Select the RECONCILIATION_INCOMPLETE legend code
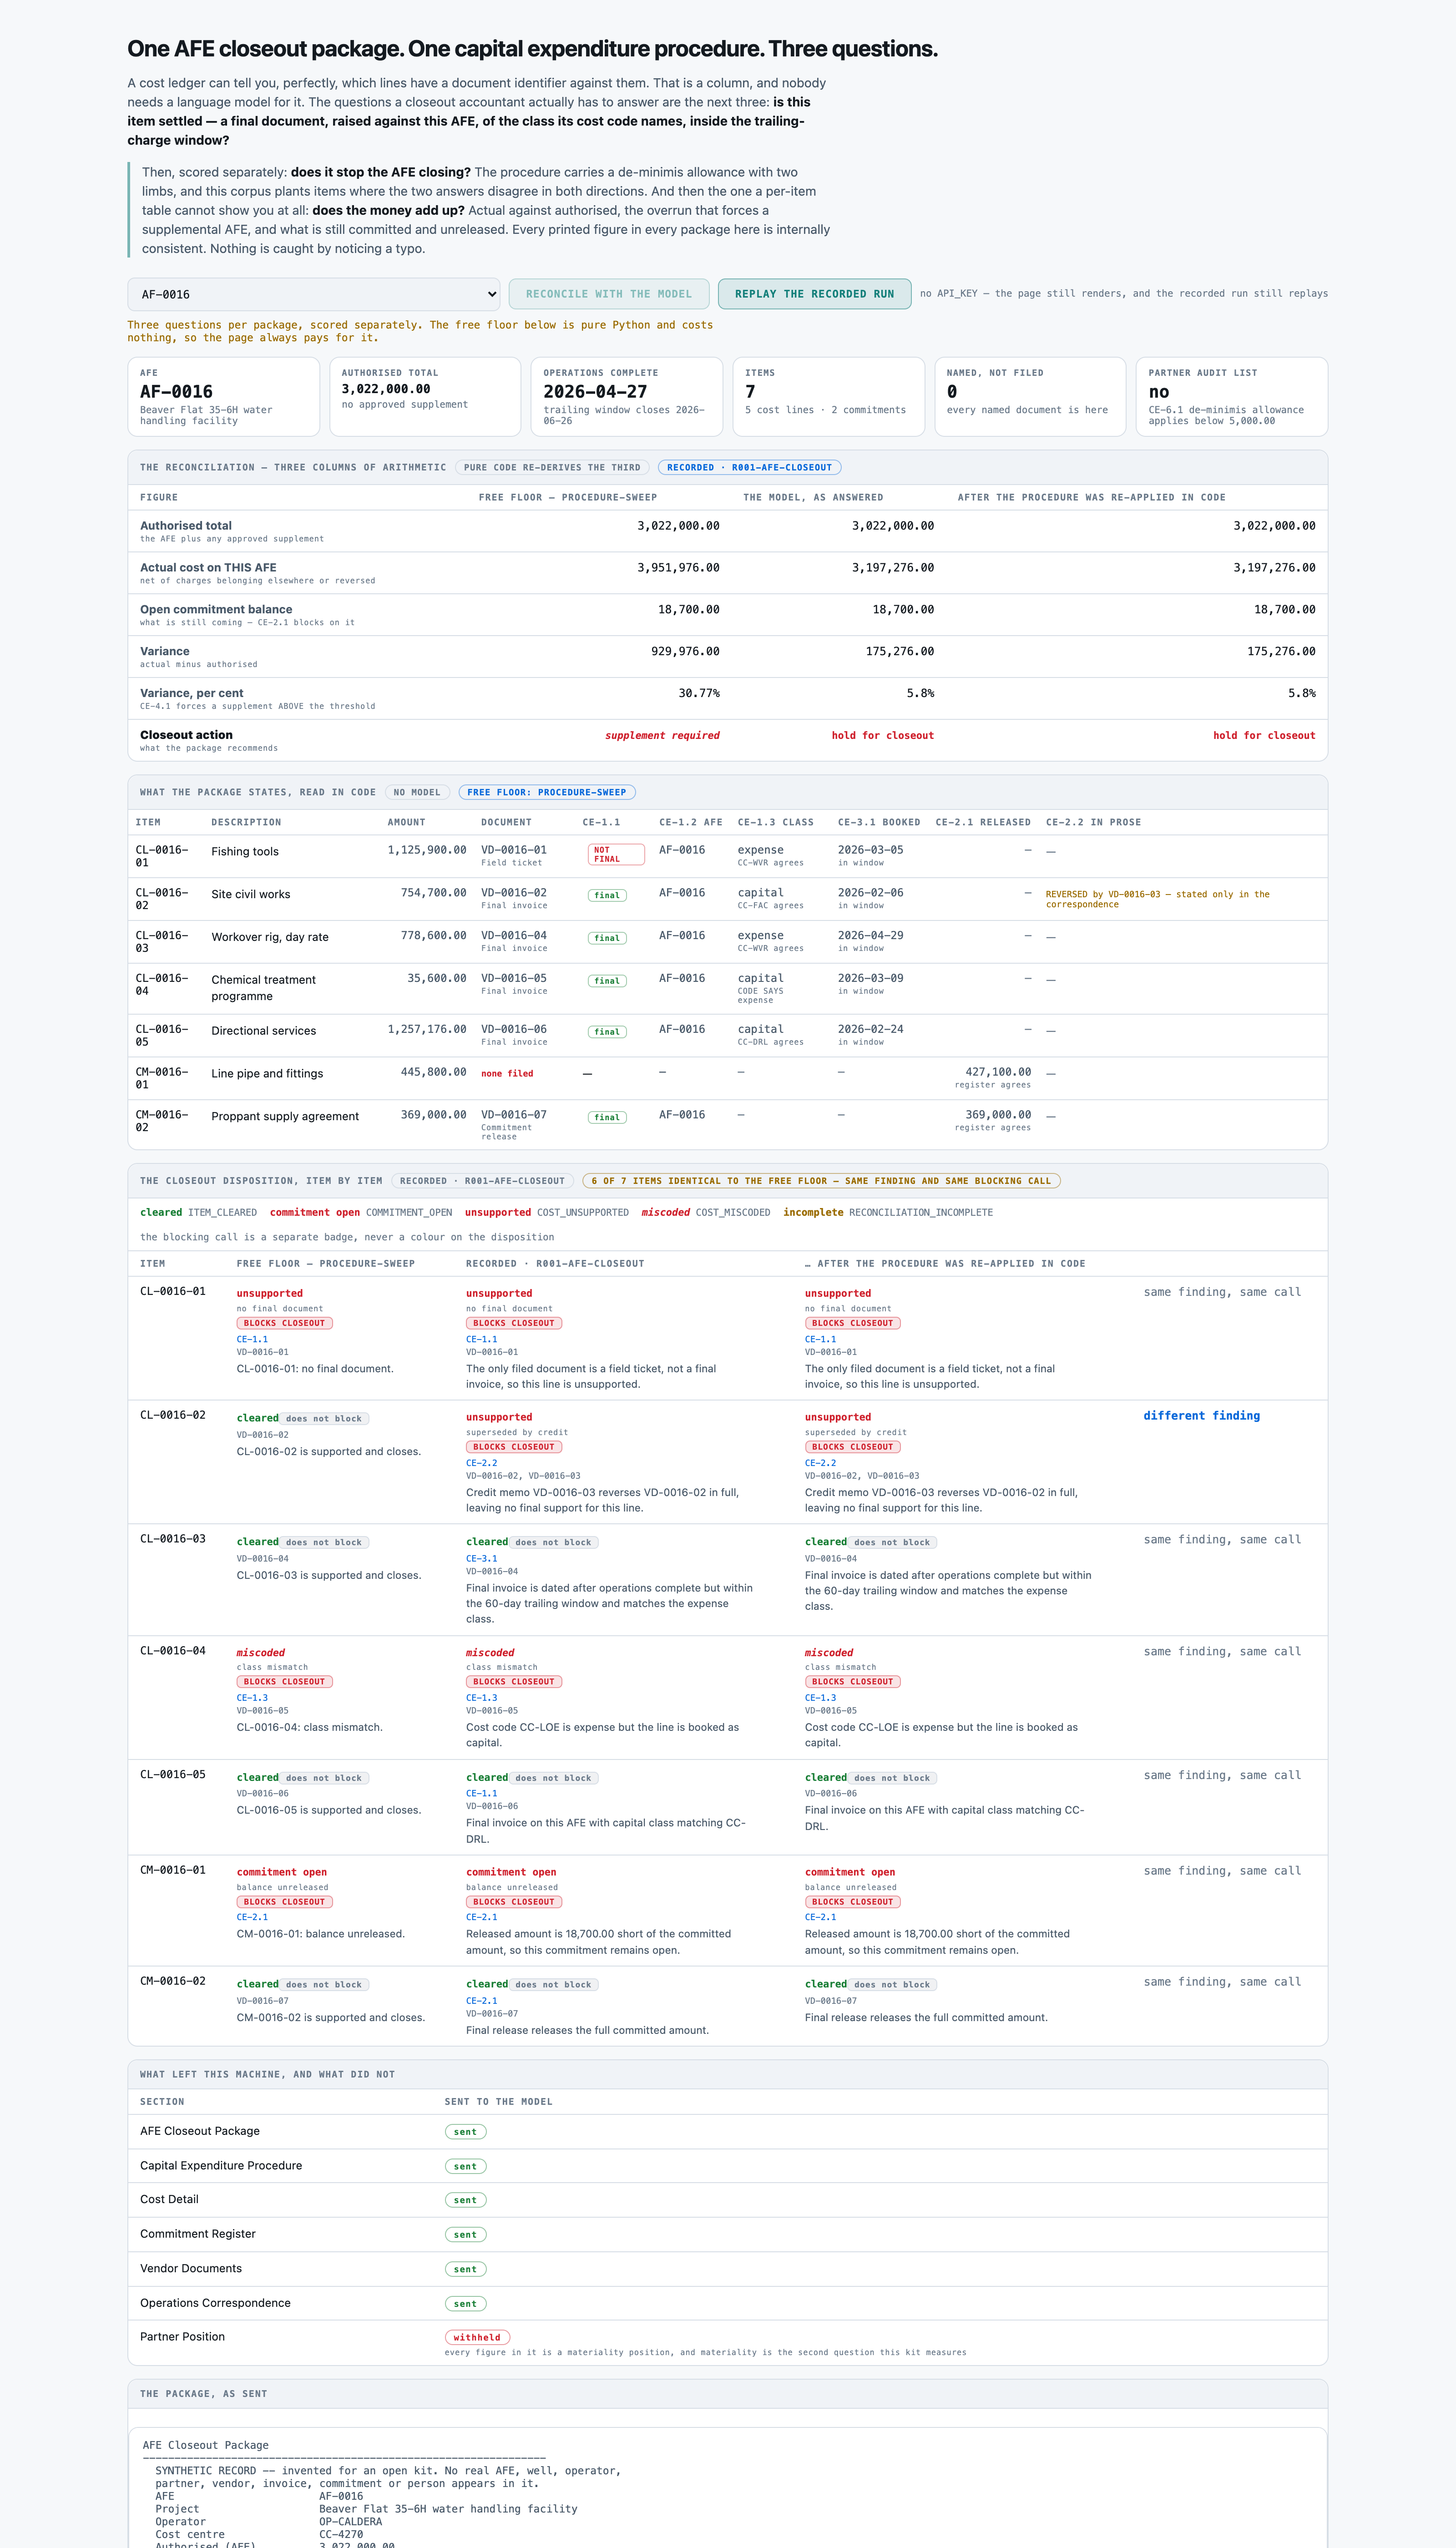The image size is (1456, 2548). tap(921, 1212)
